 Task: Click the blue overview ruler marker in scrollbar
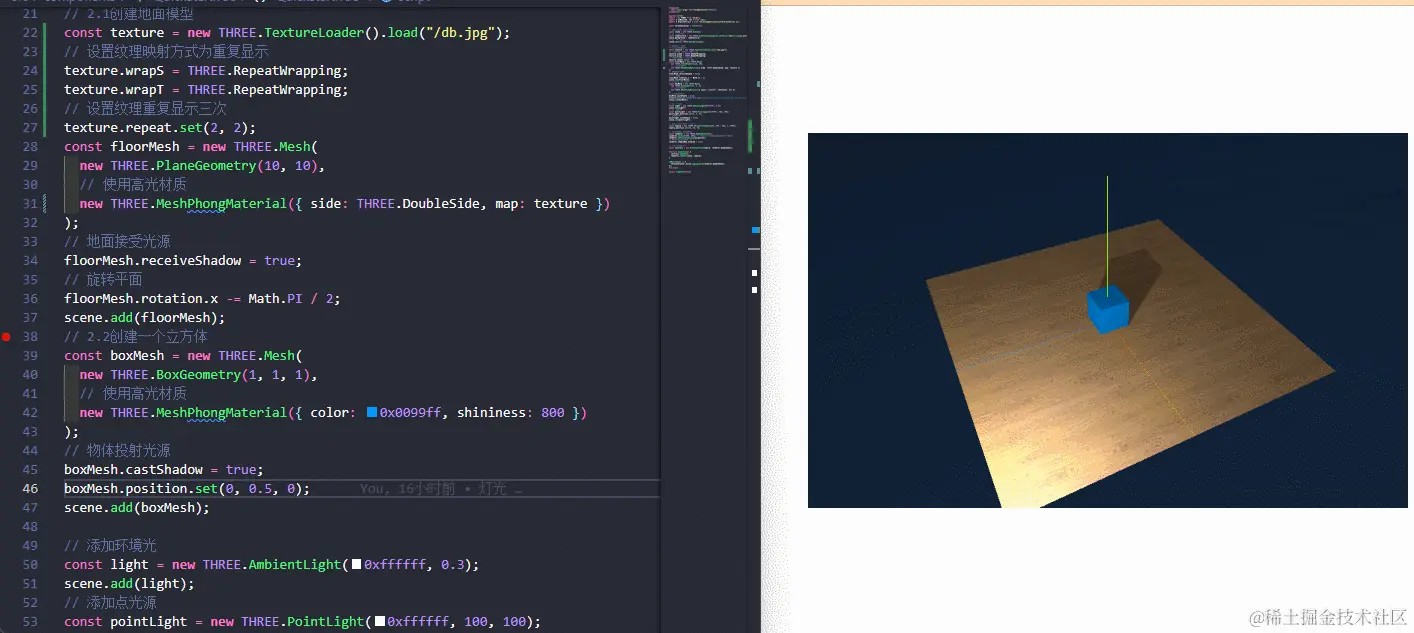point(755,230)
